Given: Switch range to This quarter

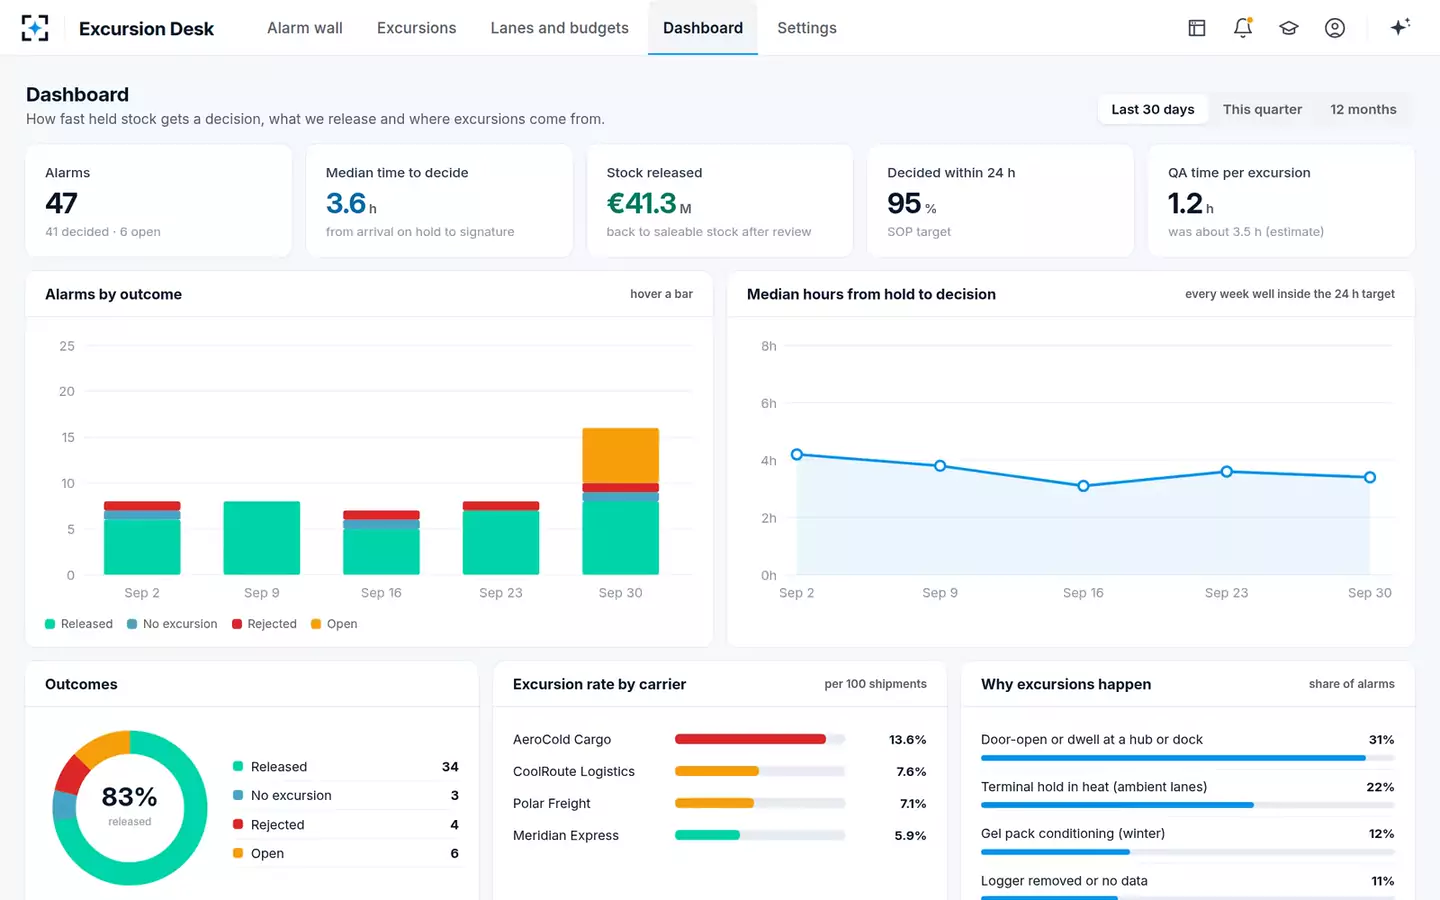Looking at the screenshot, I should pos(1262,109).
